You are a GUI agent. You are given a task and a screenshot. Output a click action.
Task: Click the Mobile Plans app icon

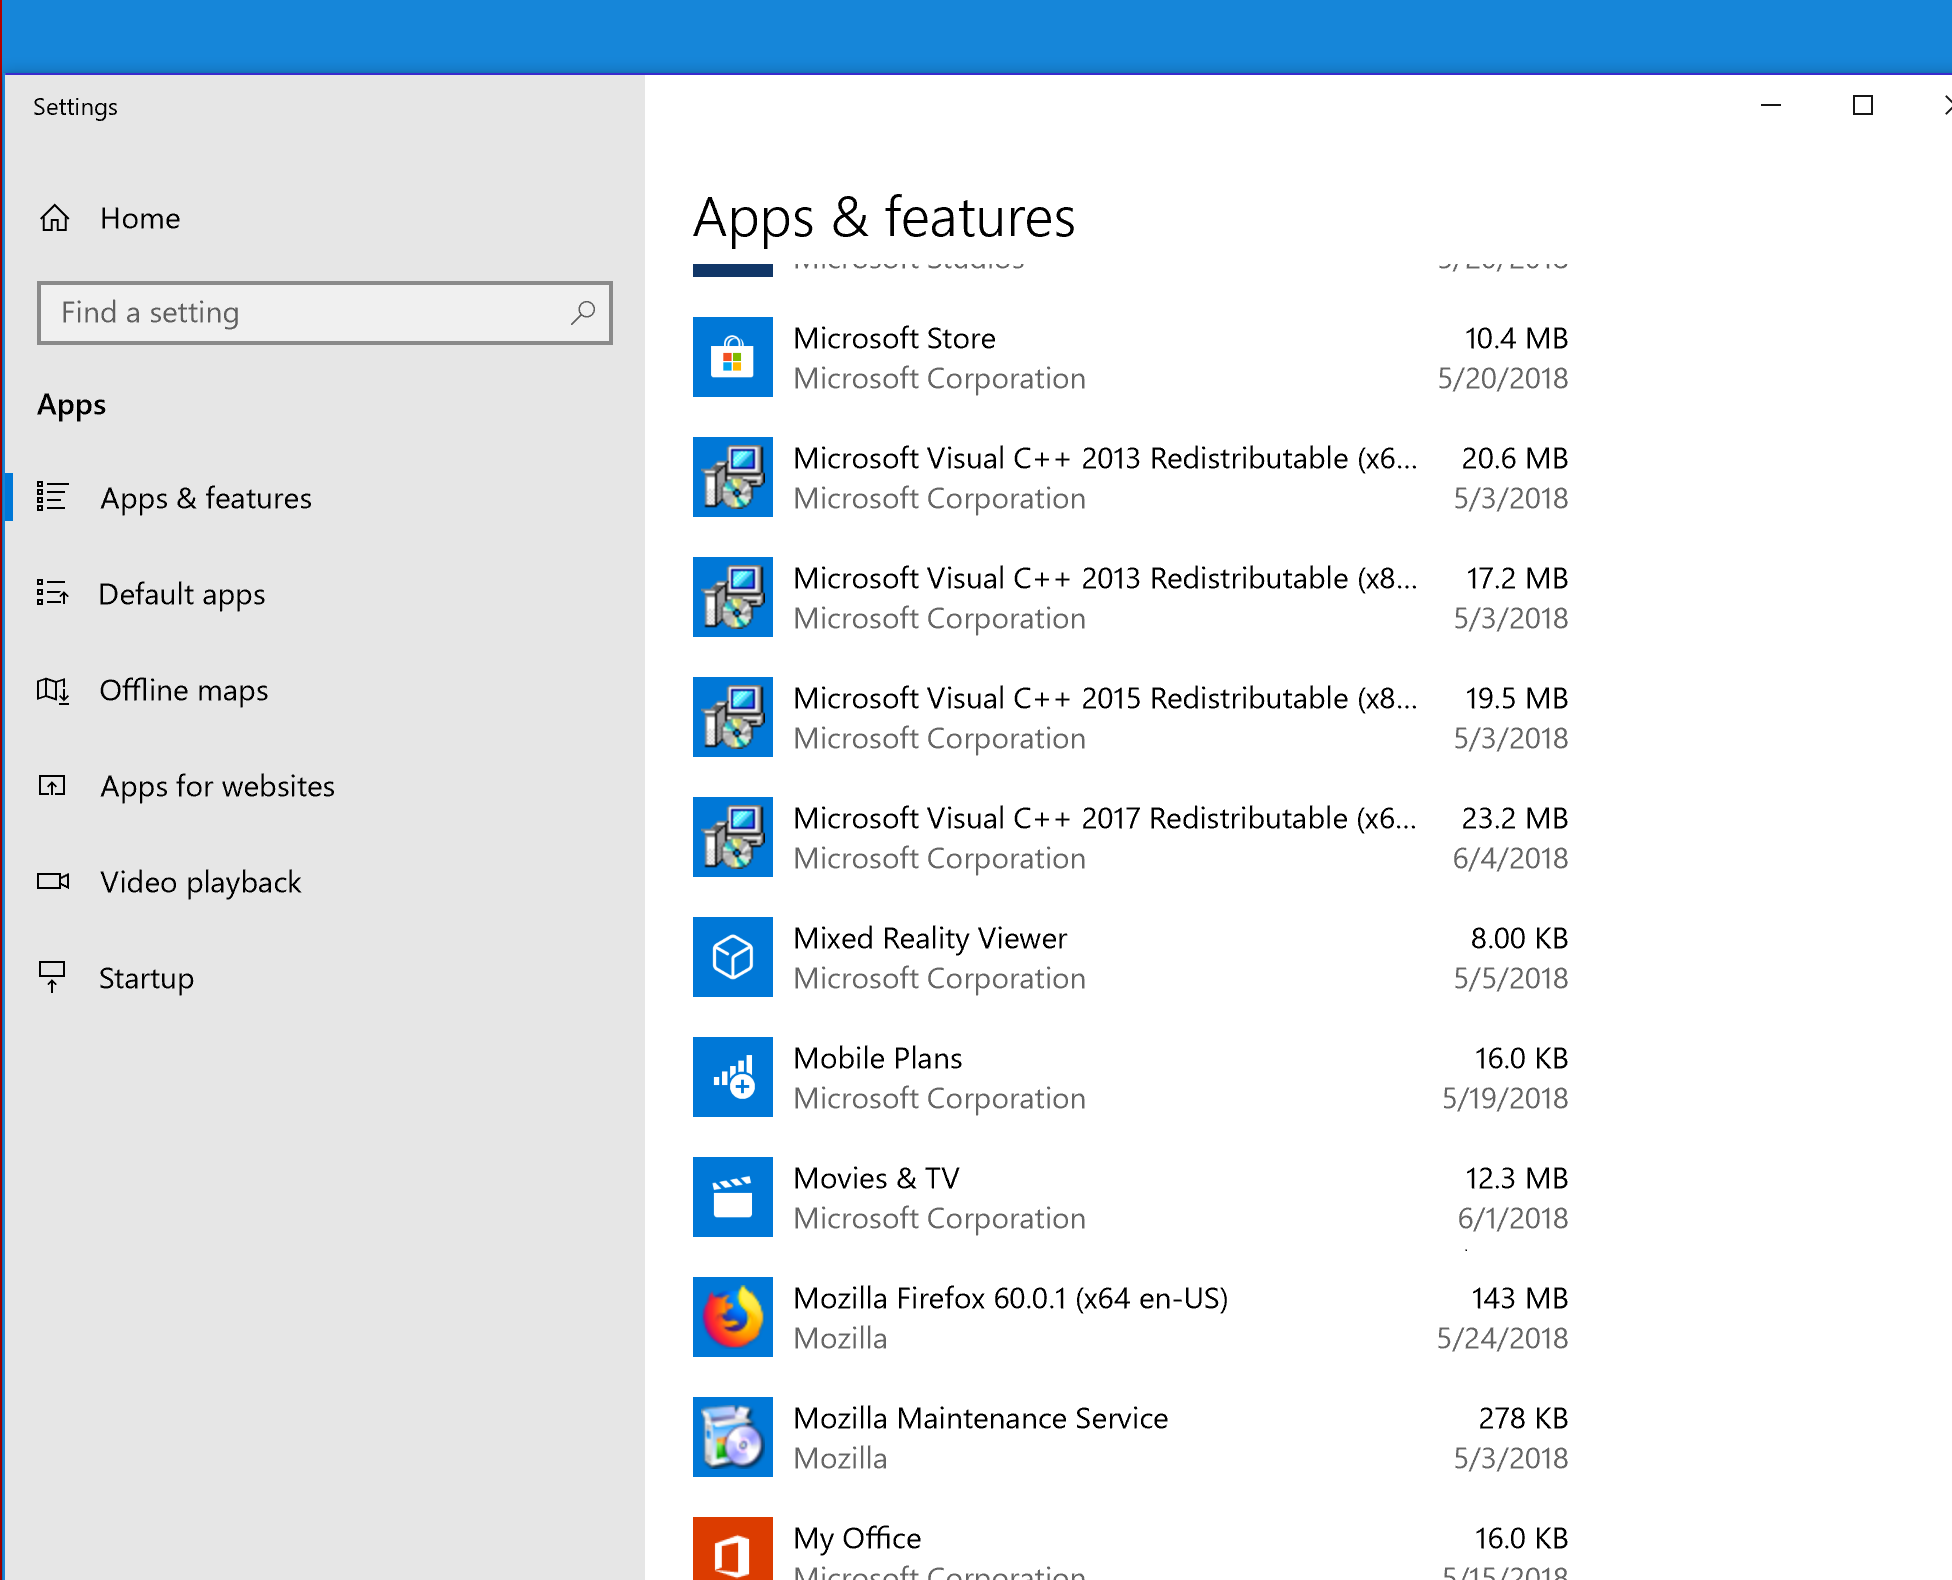coord(732,1077)
